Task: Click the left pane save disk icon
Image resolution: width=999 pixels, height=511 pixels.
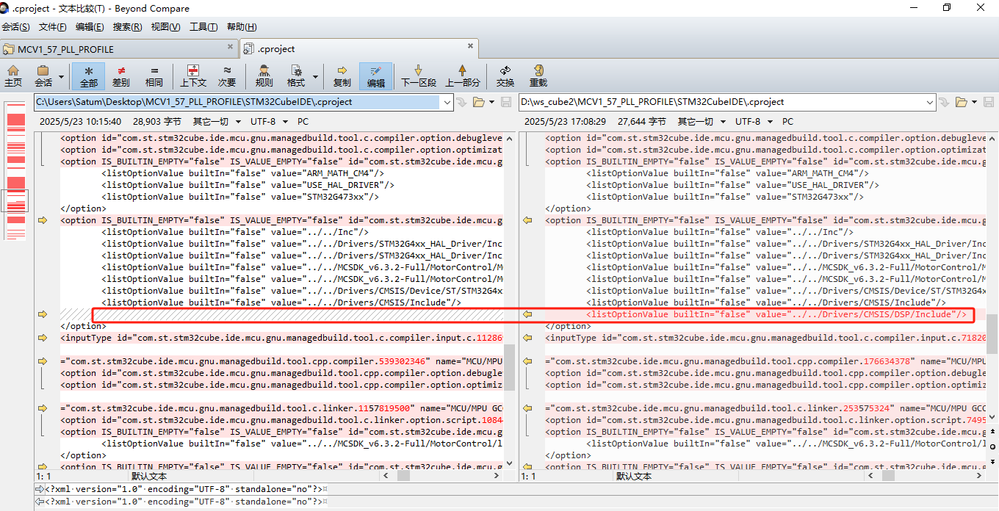Action: tap(506, 102)
